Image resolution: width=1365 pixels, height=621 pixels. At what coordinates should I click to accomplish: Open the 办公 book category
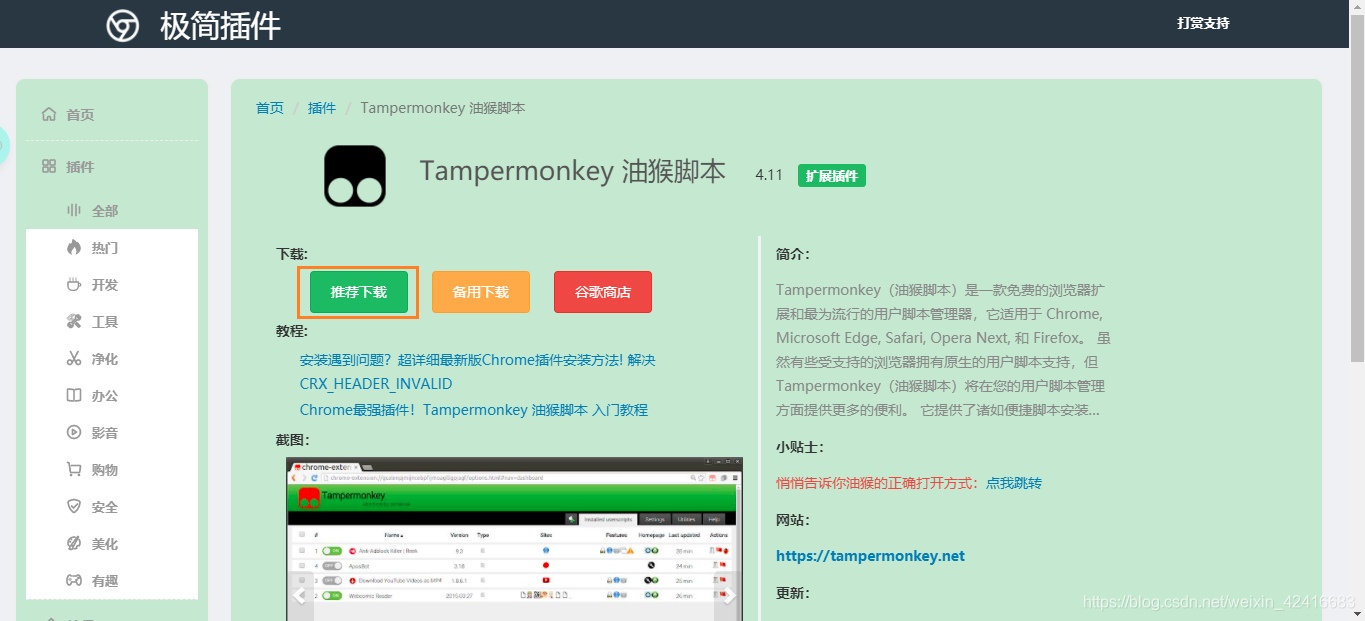coord(92,396)
